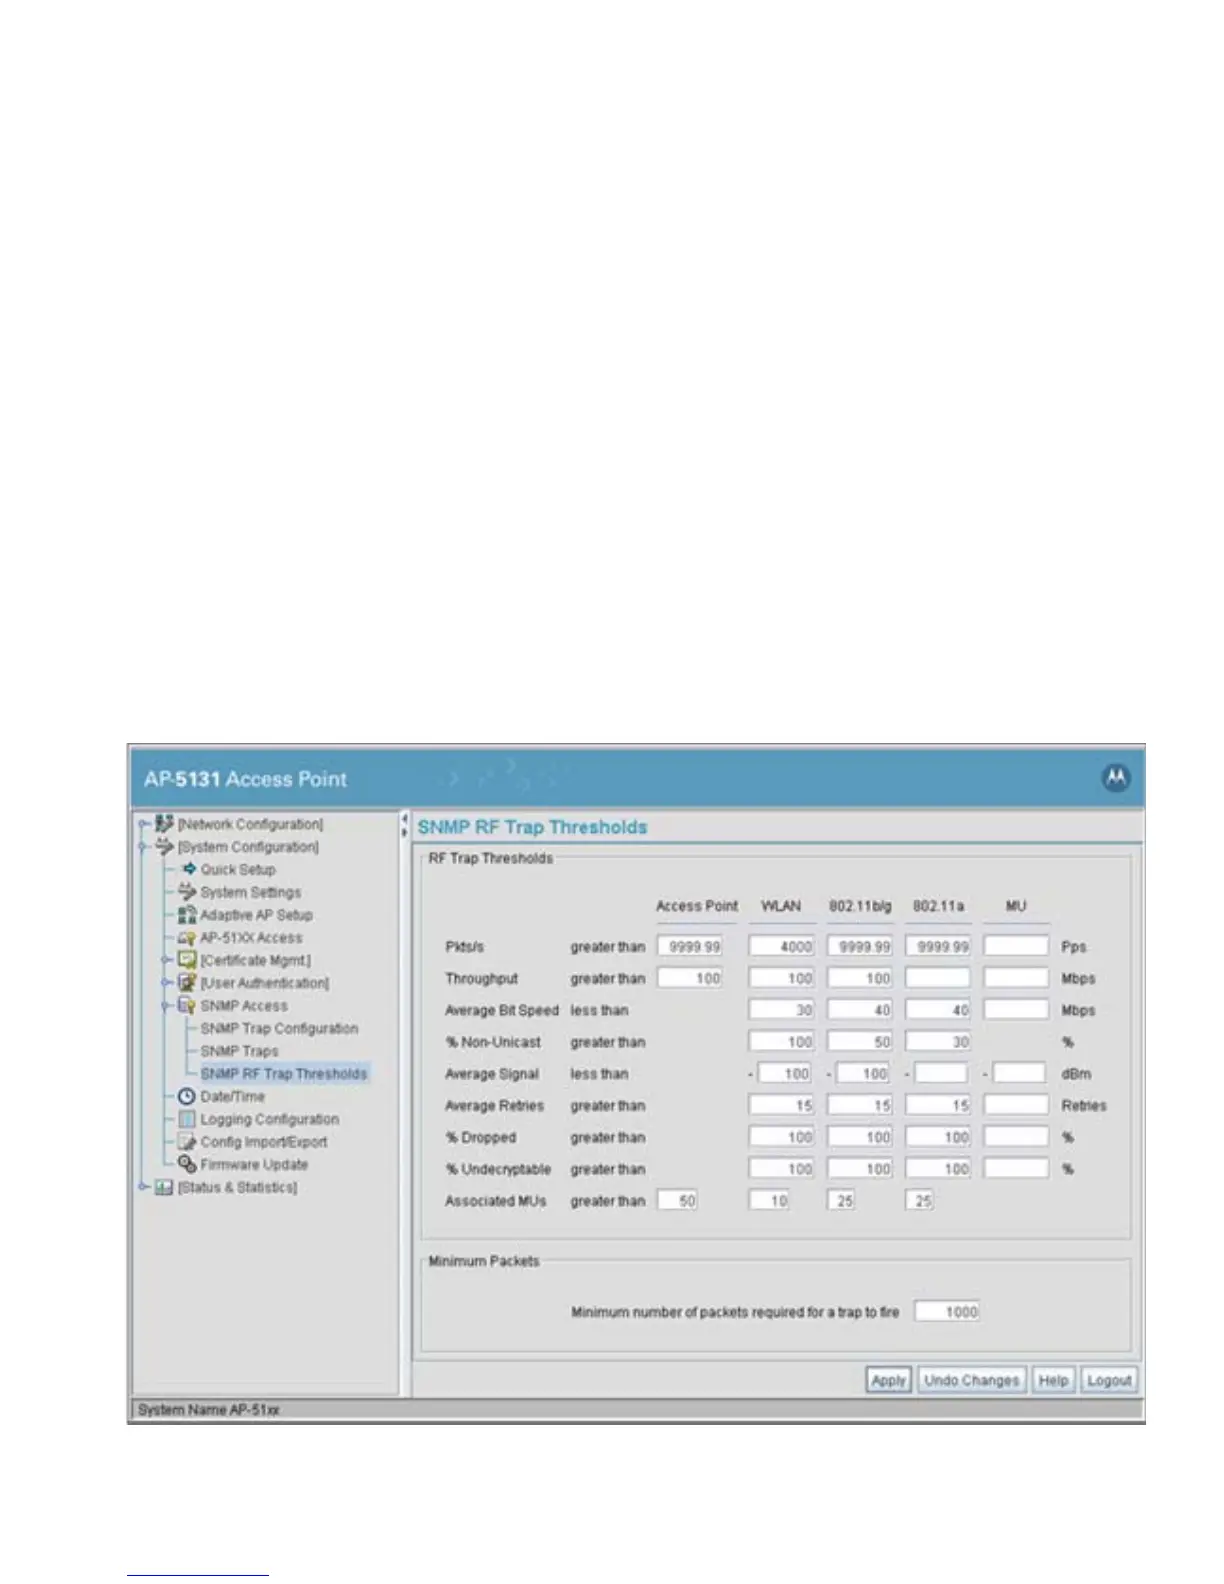Click the 'System Name AP-51xx' status bar text

coord(209,1410)
